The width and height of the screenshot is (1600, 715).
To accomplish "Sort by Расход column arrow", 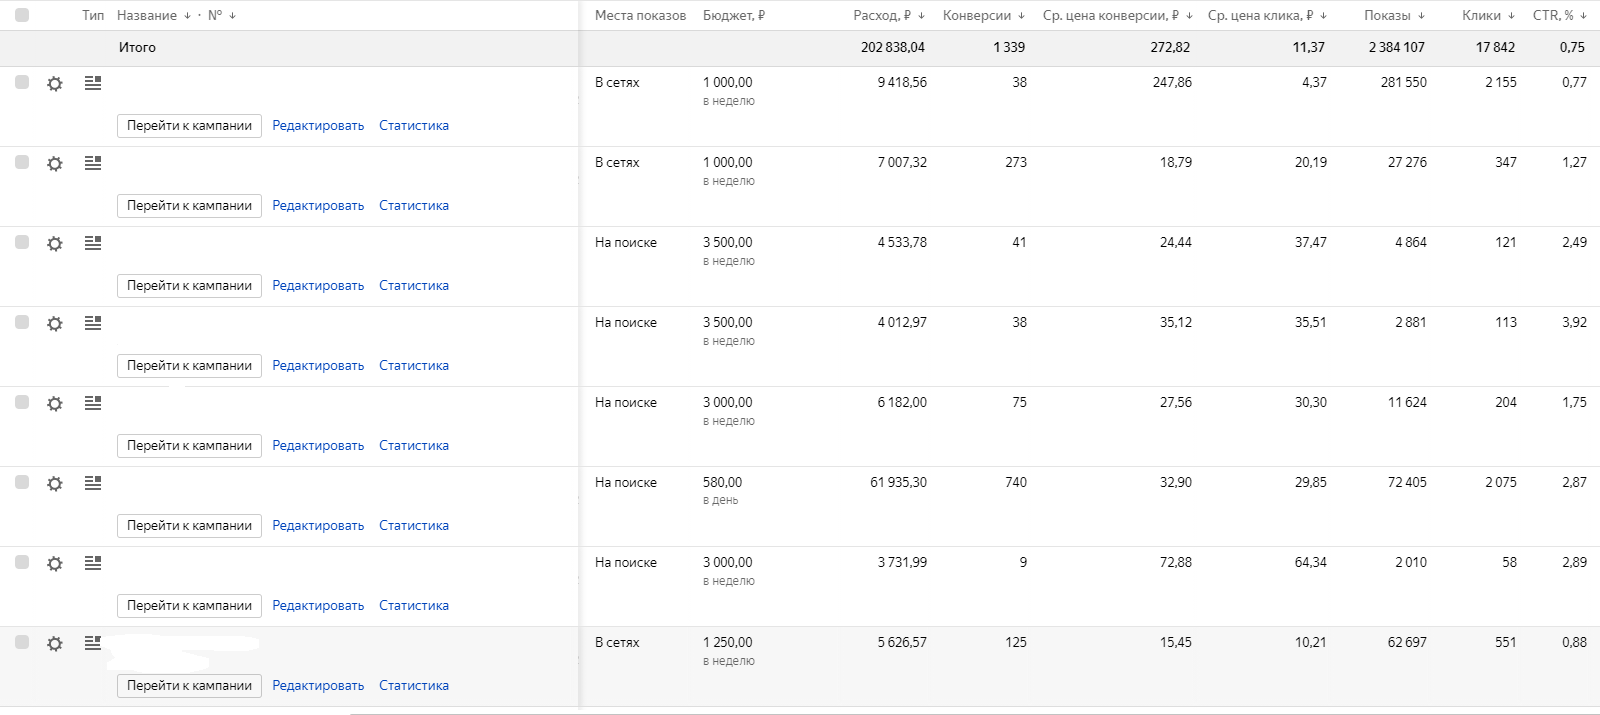I will pyautogui.click(x=921, y=16).
